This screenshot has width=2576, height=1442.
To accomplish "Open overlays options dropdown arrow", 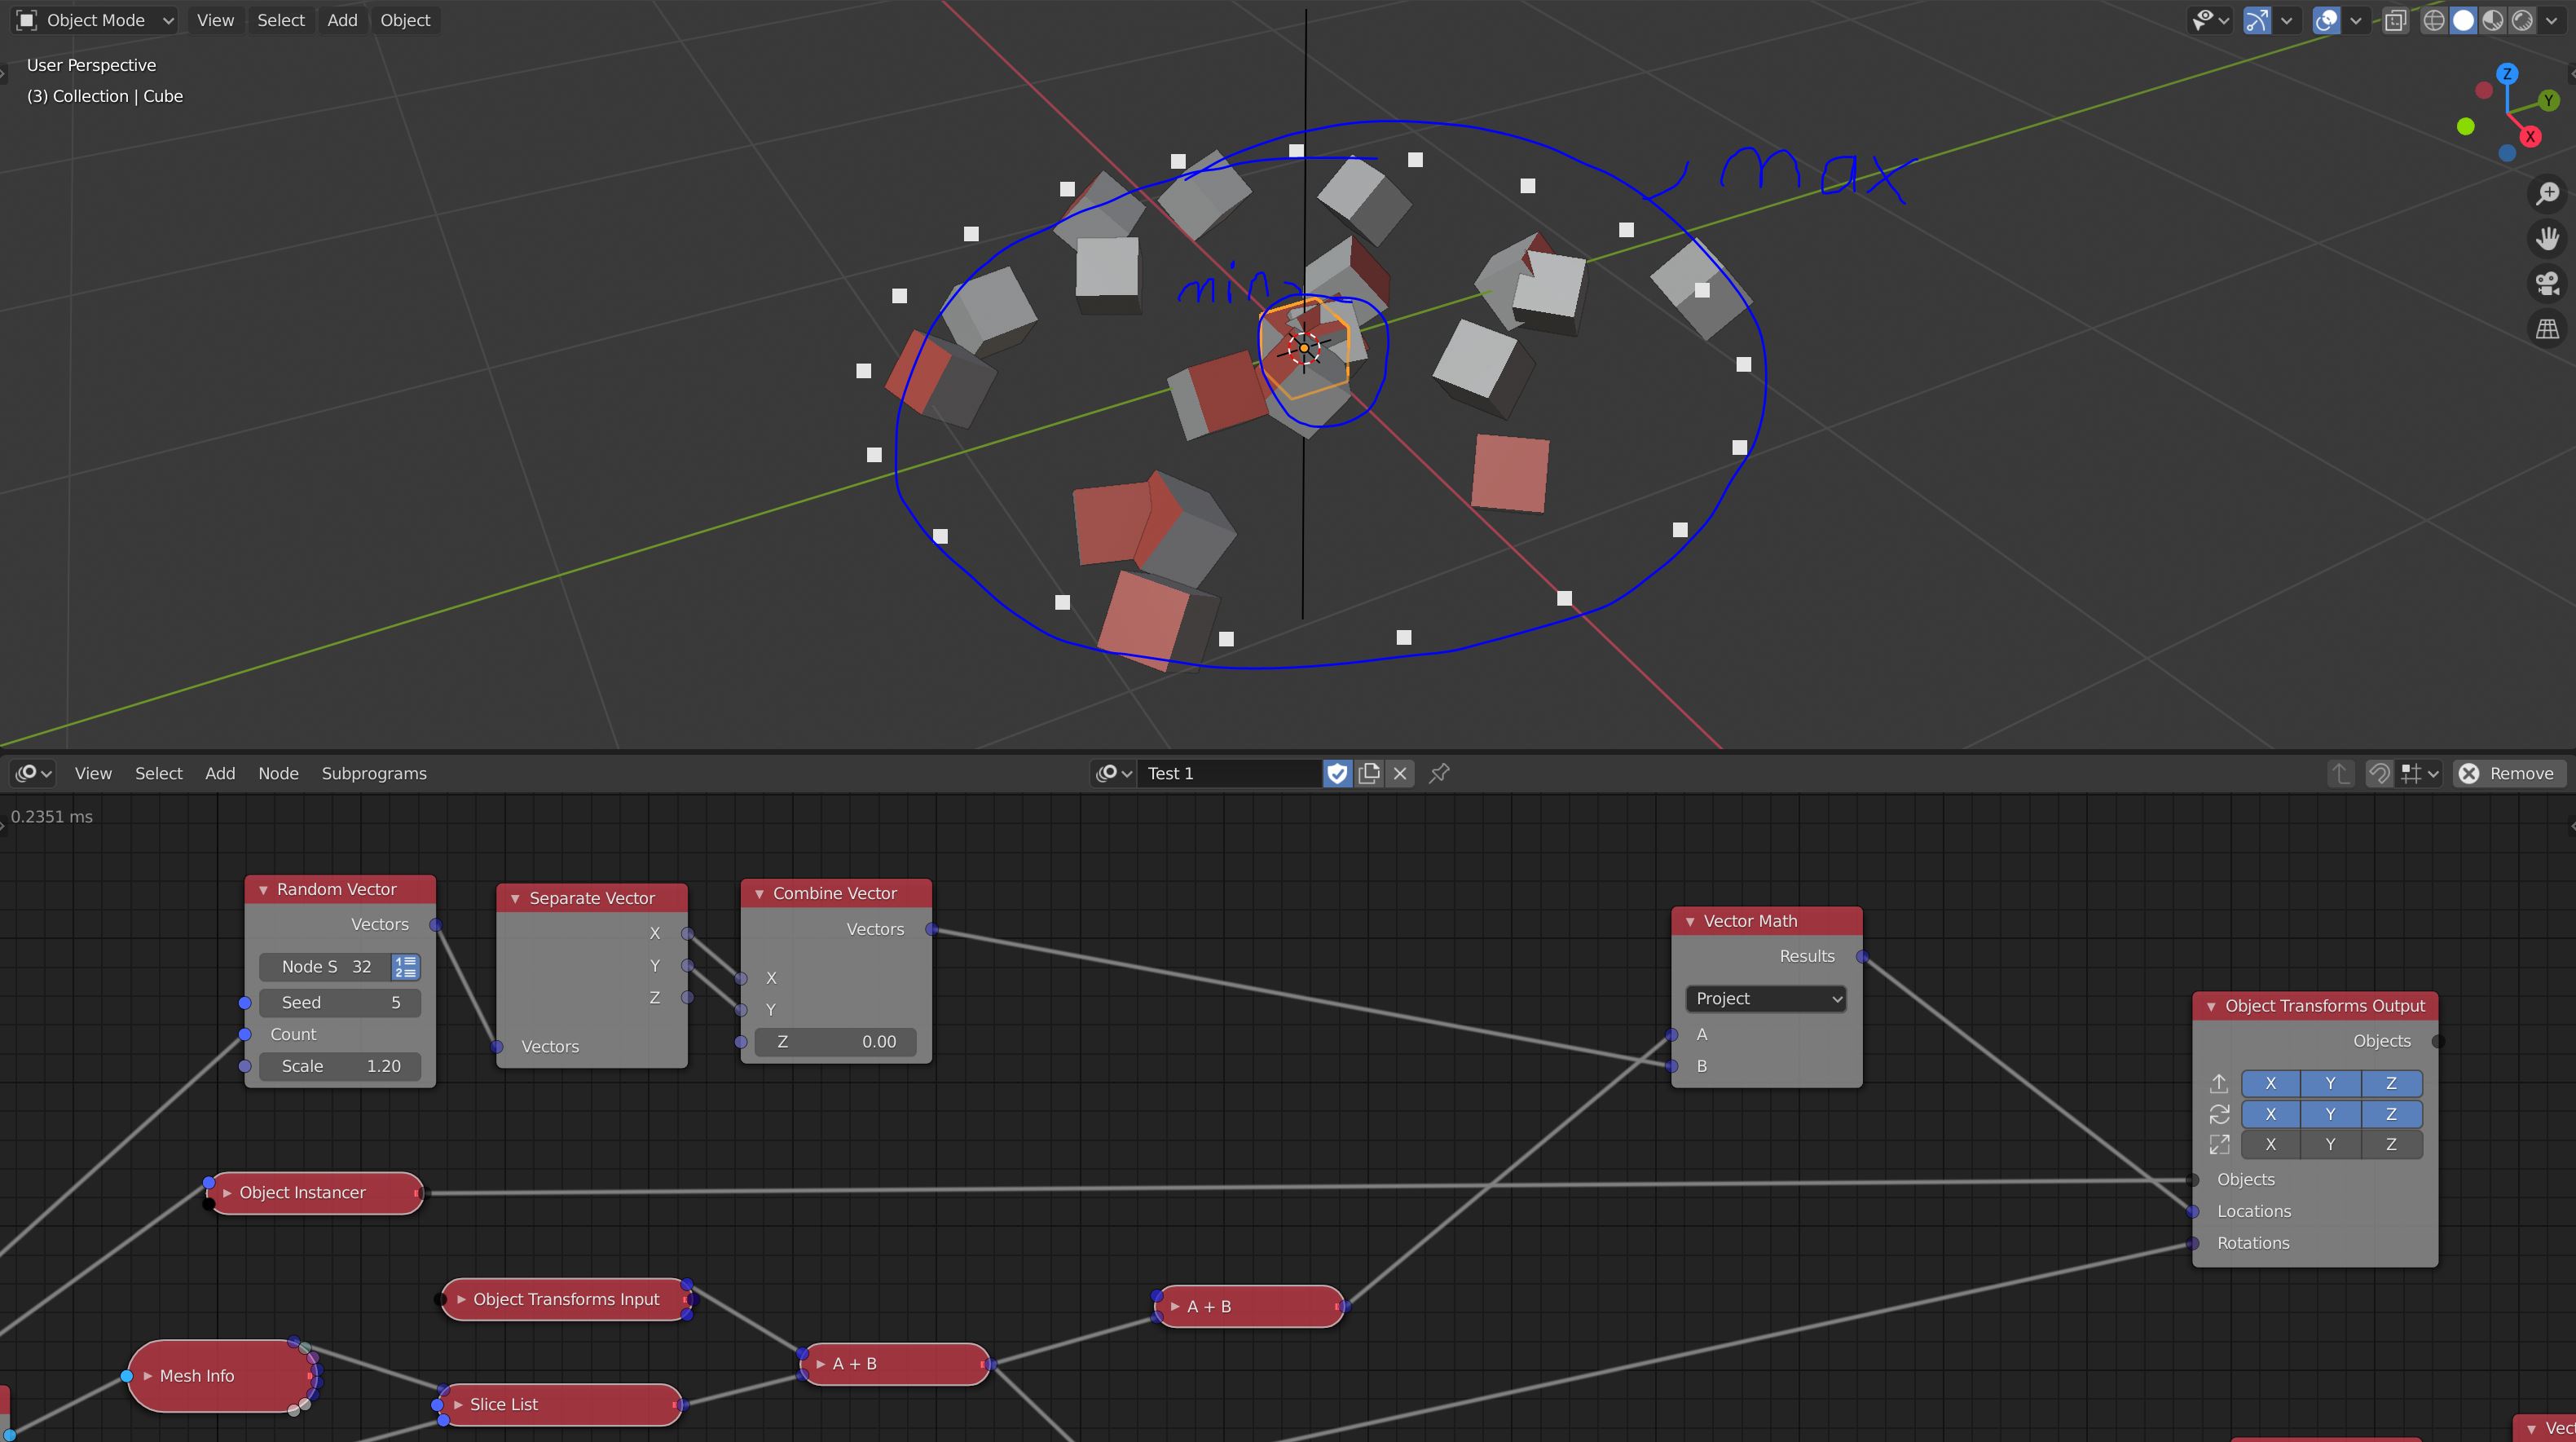I will pos(2355,20).
